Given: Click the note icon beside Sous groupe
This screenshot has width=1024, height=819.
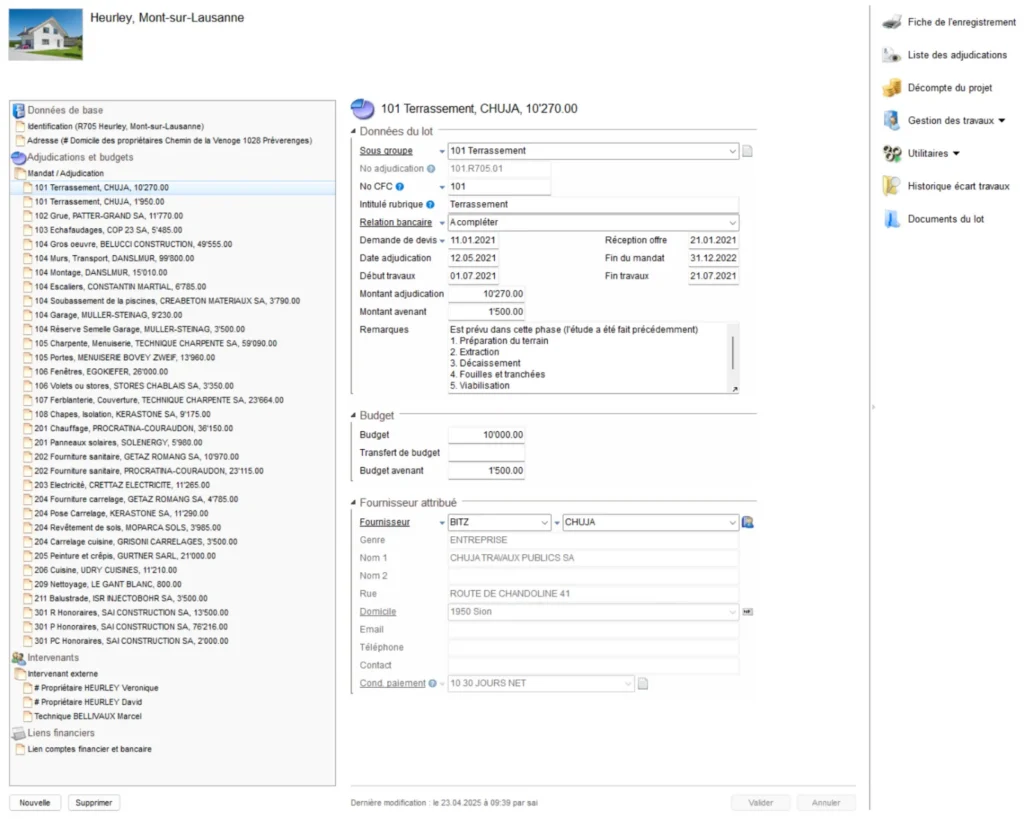Looking at the screenshot, I should (747, 151).
